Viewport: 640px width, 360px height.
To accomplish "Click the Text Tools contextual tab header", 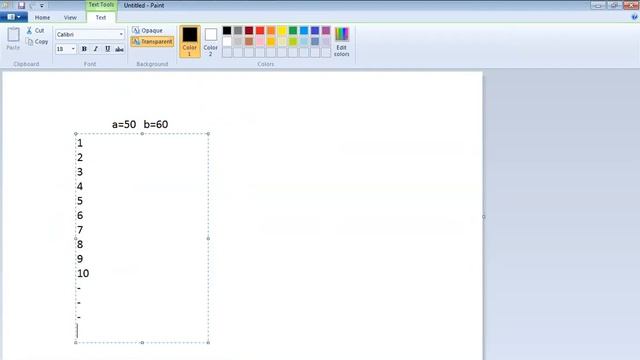I will [101, 5].
